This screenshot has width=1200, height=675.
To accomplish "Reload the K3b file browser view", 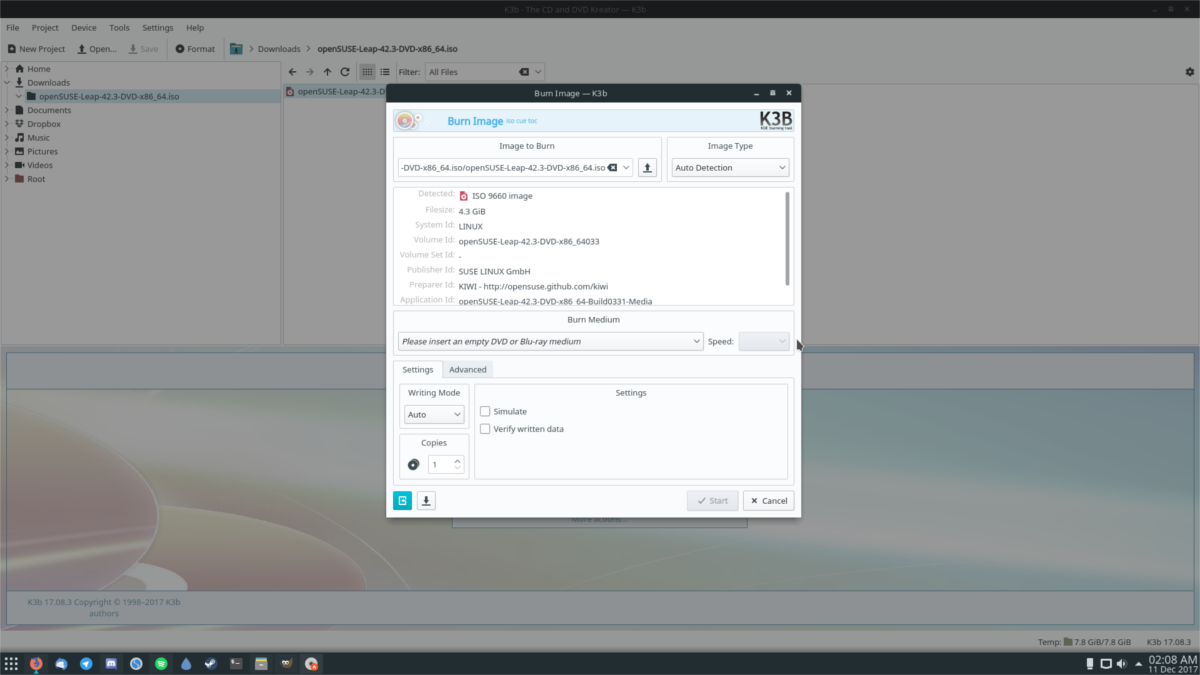I will (345, 72).
